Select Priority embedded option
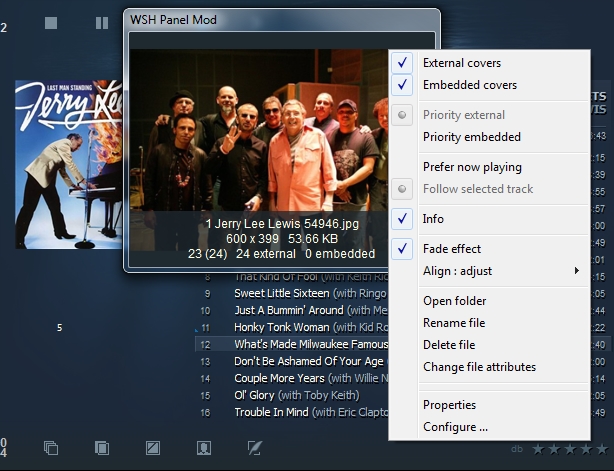614x471 pixels. [x=471, y=137]
